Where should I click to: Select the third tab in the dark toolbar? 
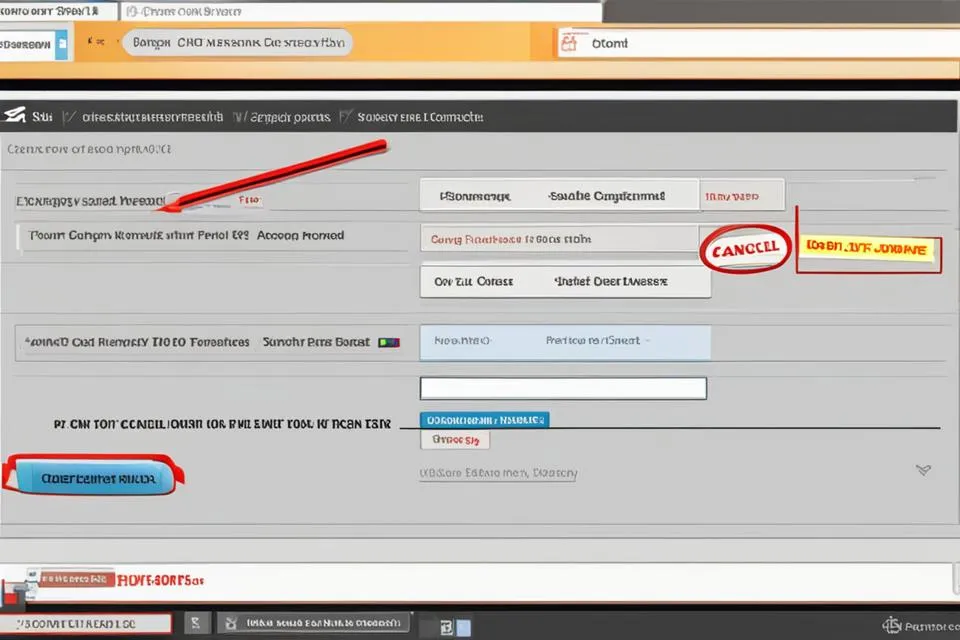pos(412,117)
